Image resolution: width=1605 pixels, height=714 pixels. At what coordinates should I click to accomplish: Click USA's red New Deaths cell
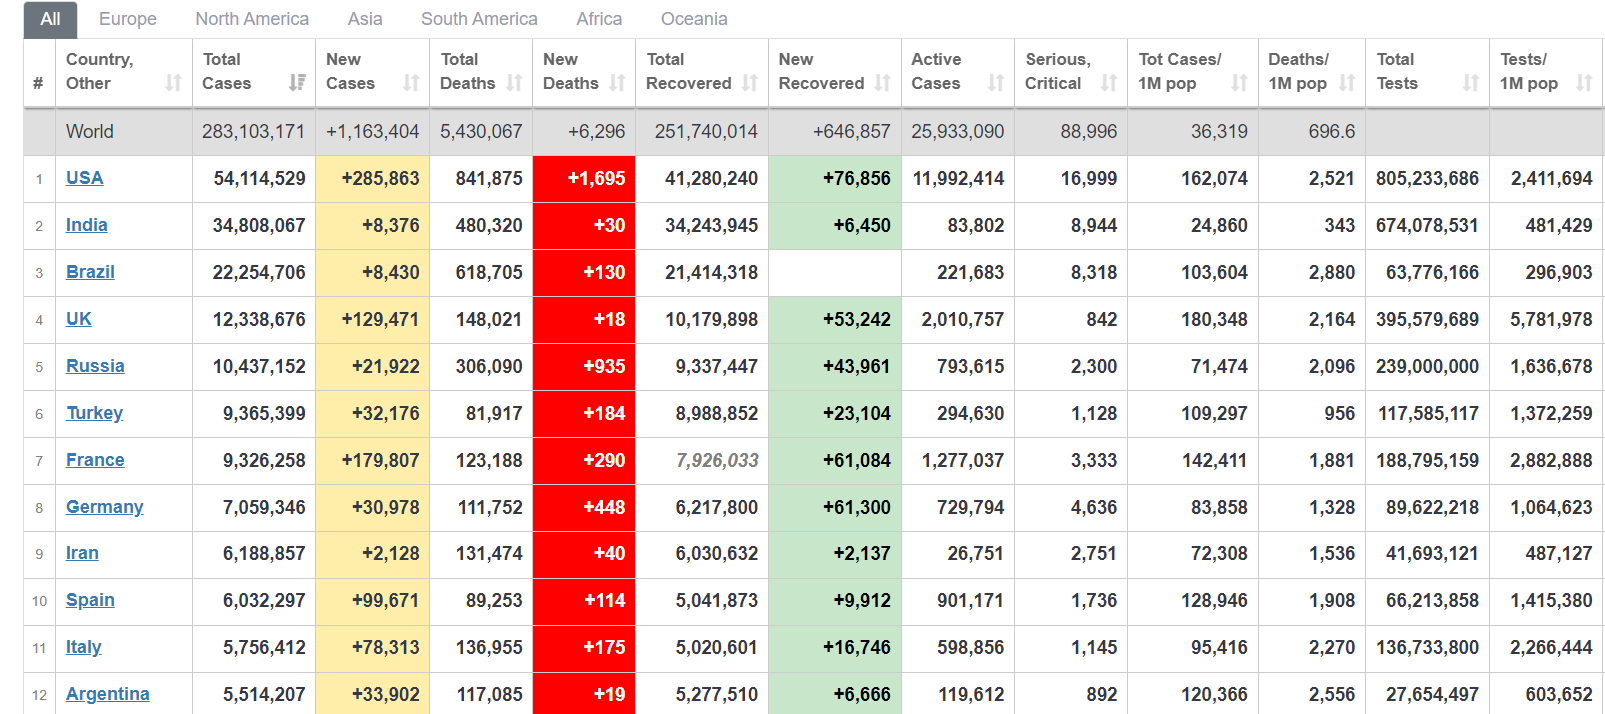tap(584, 179)
